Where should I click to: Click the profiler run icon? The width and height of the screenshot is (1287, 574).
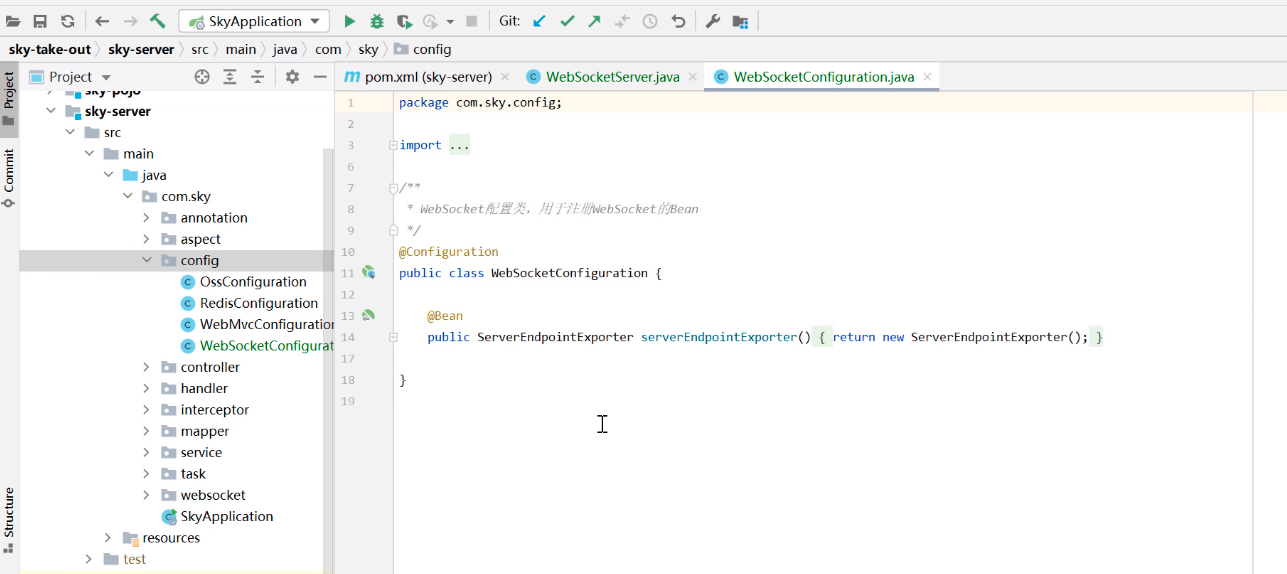[431, 21]
